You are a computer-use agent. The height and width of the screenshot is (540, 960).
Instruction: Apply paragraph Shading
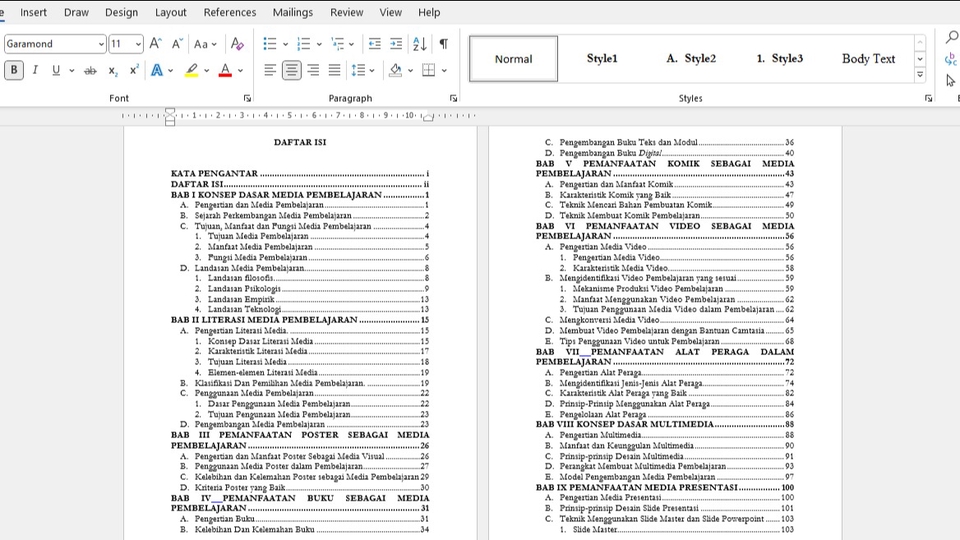coord(396,70)
